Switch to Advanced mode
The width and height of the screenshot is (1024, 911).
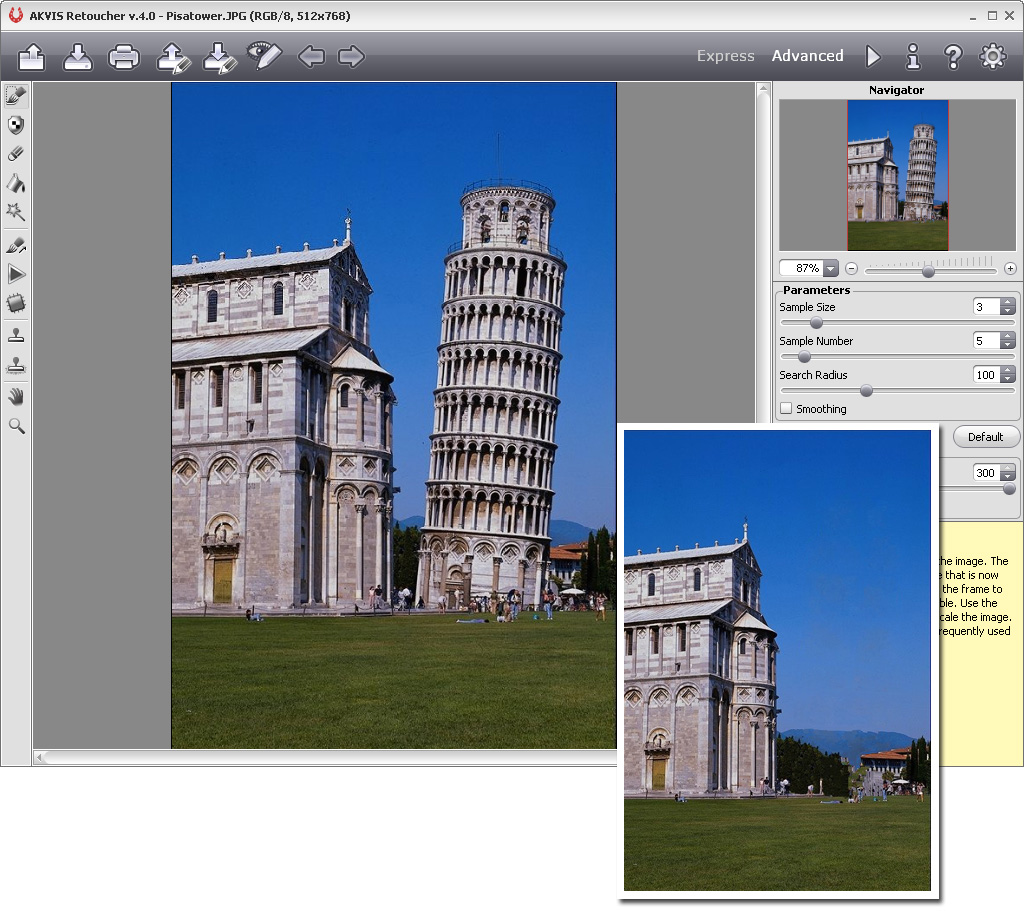807,56
